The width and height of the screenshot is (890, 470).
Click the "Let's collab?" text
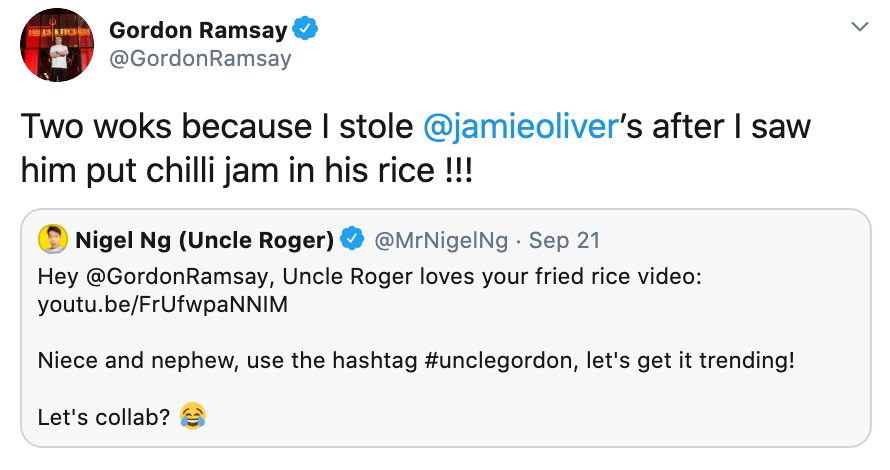103,415
